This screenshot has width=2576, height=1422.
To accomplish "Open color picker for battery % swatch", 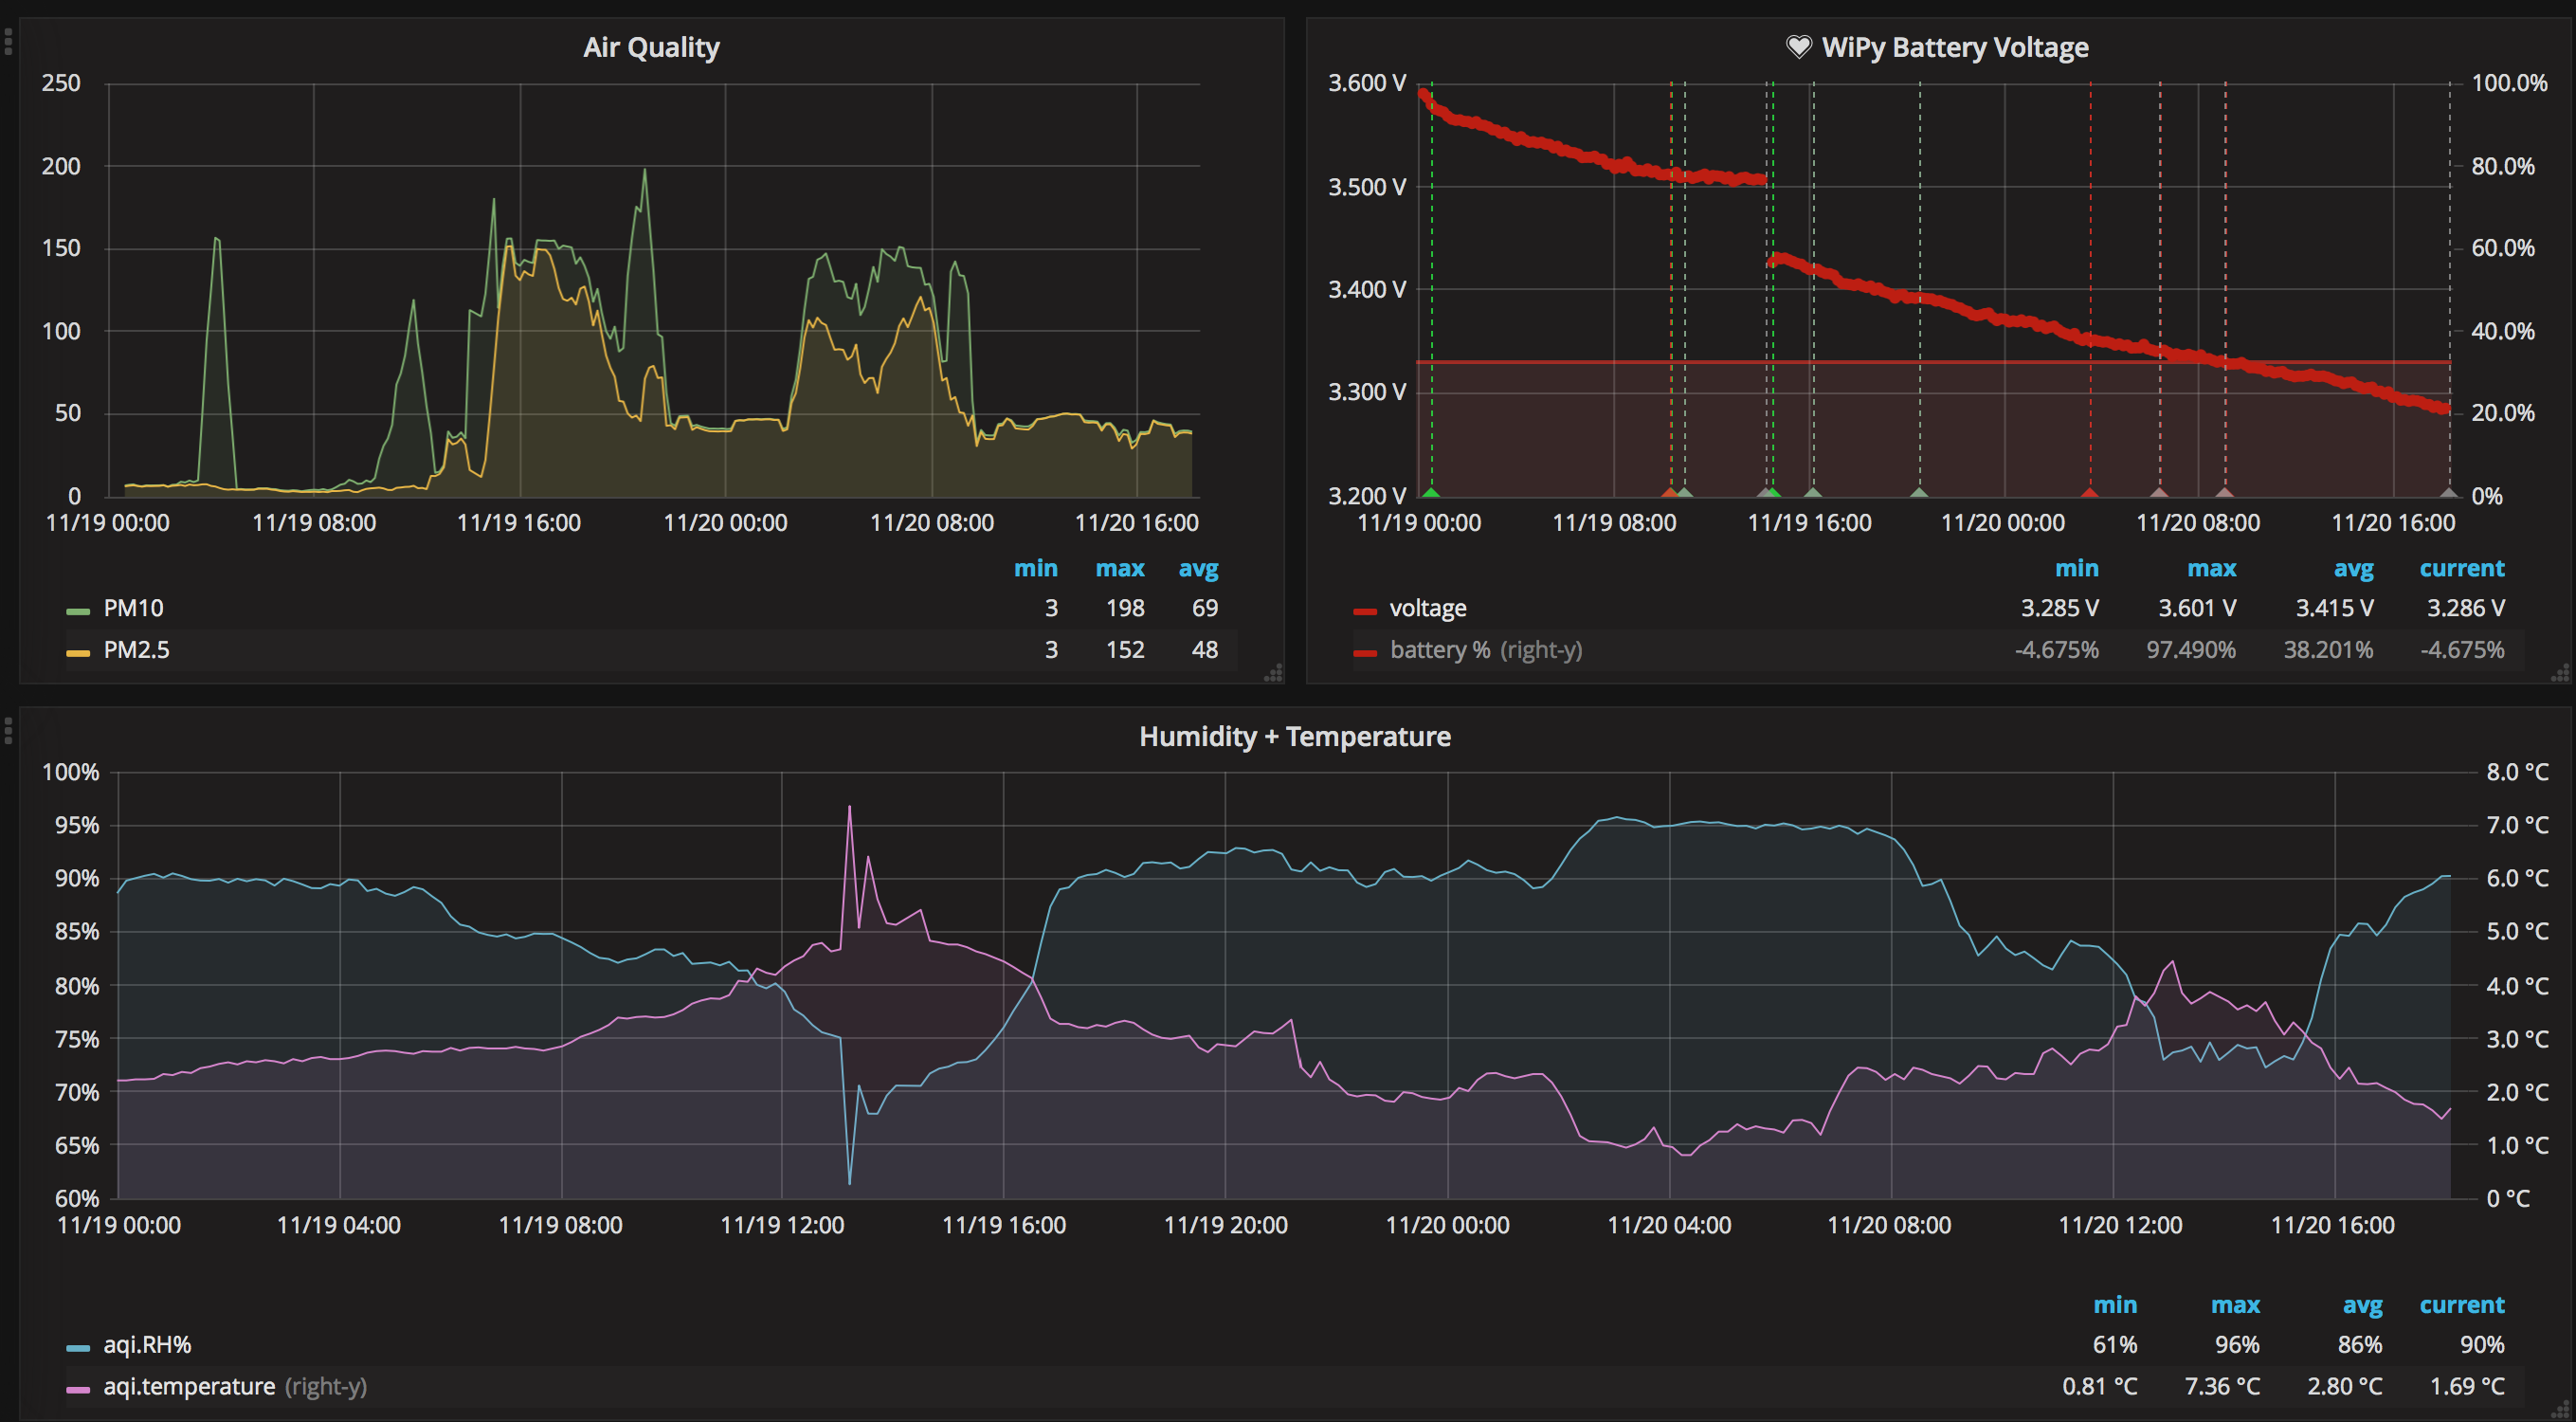I will point(1365,653).
